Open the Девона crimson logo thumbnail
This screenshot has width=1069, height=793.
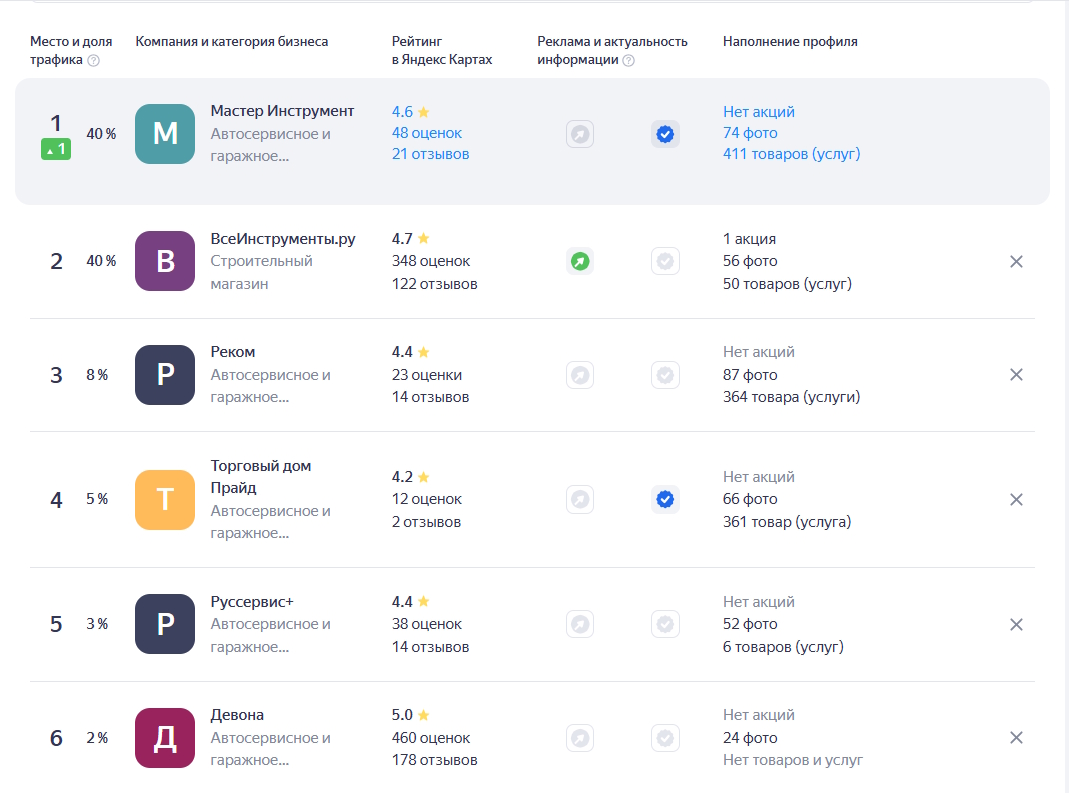(165, 738)
